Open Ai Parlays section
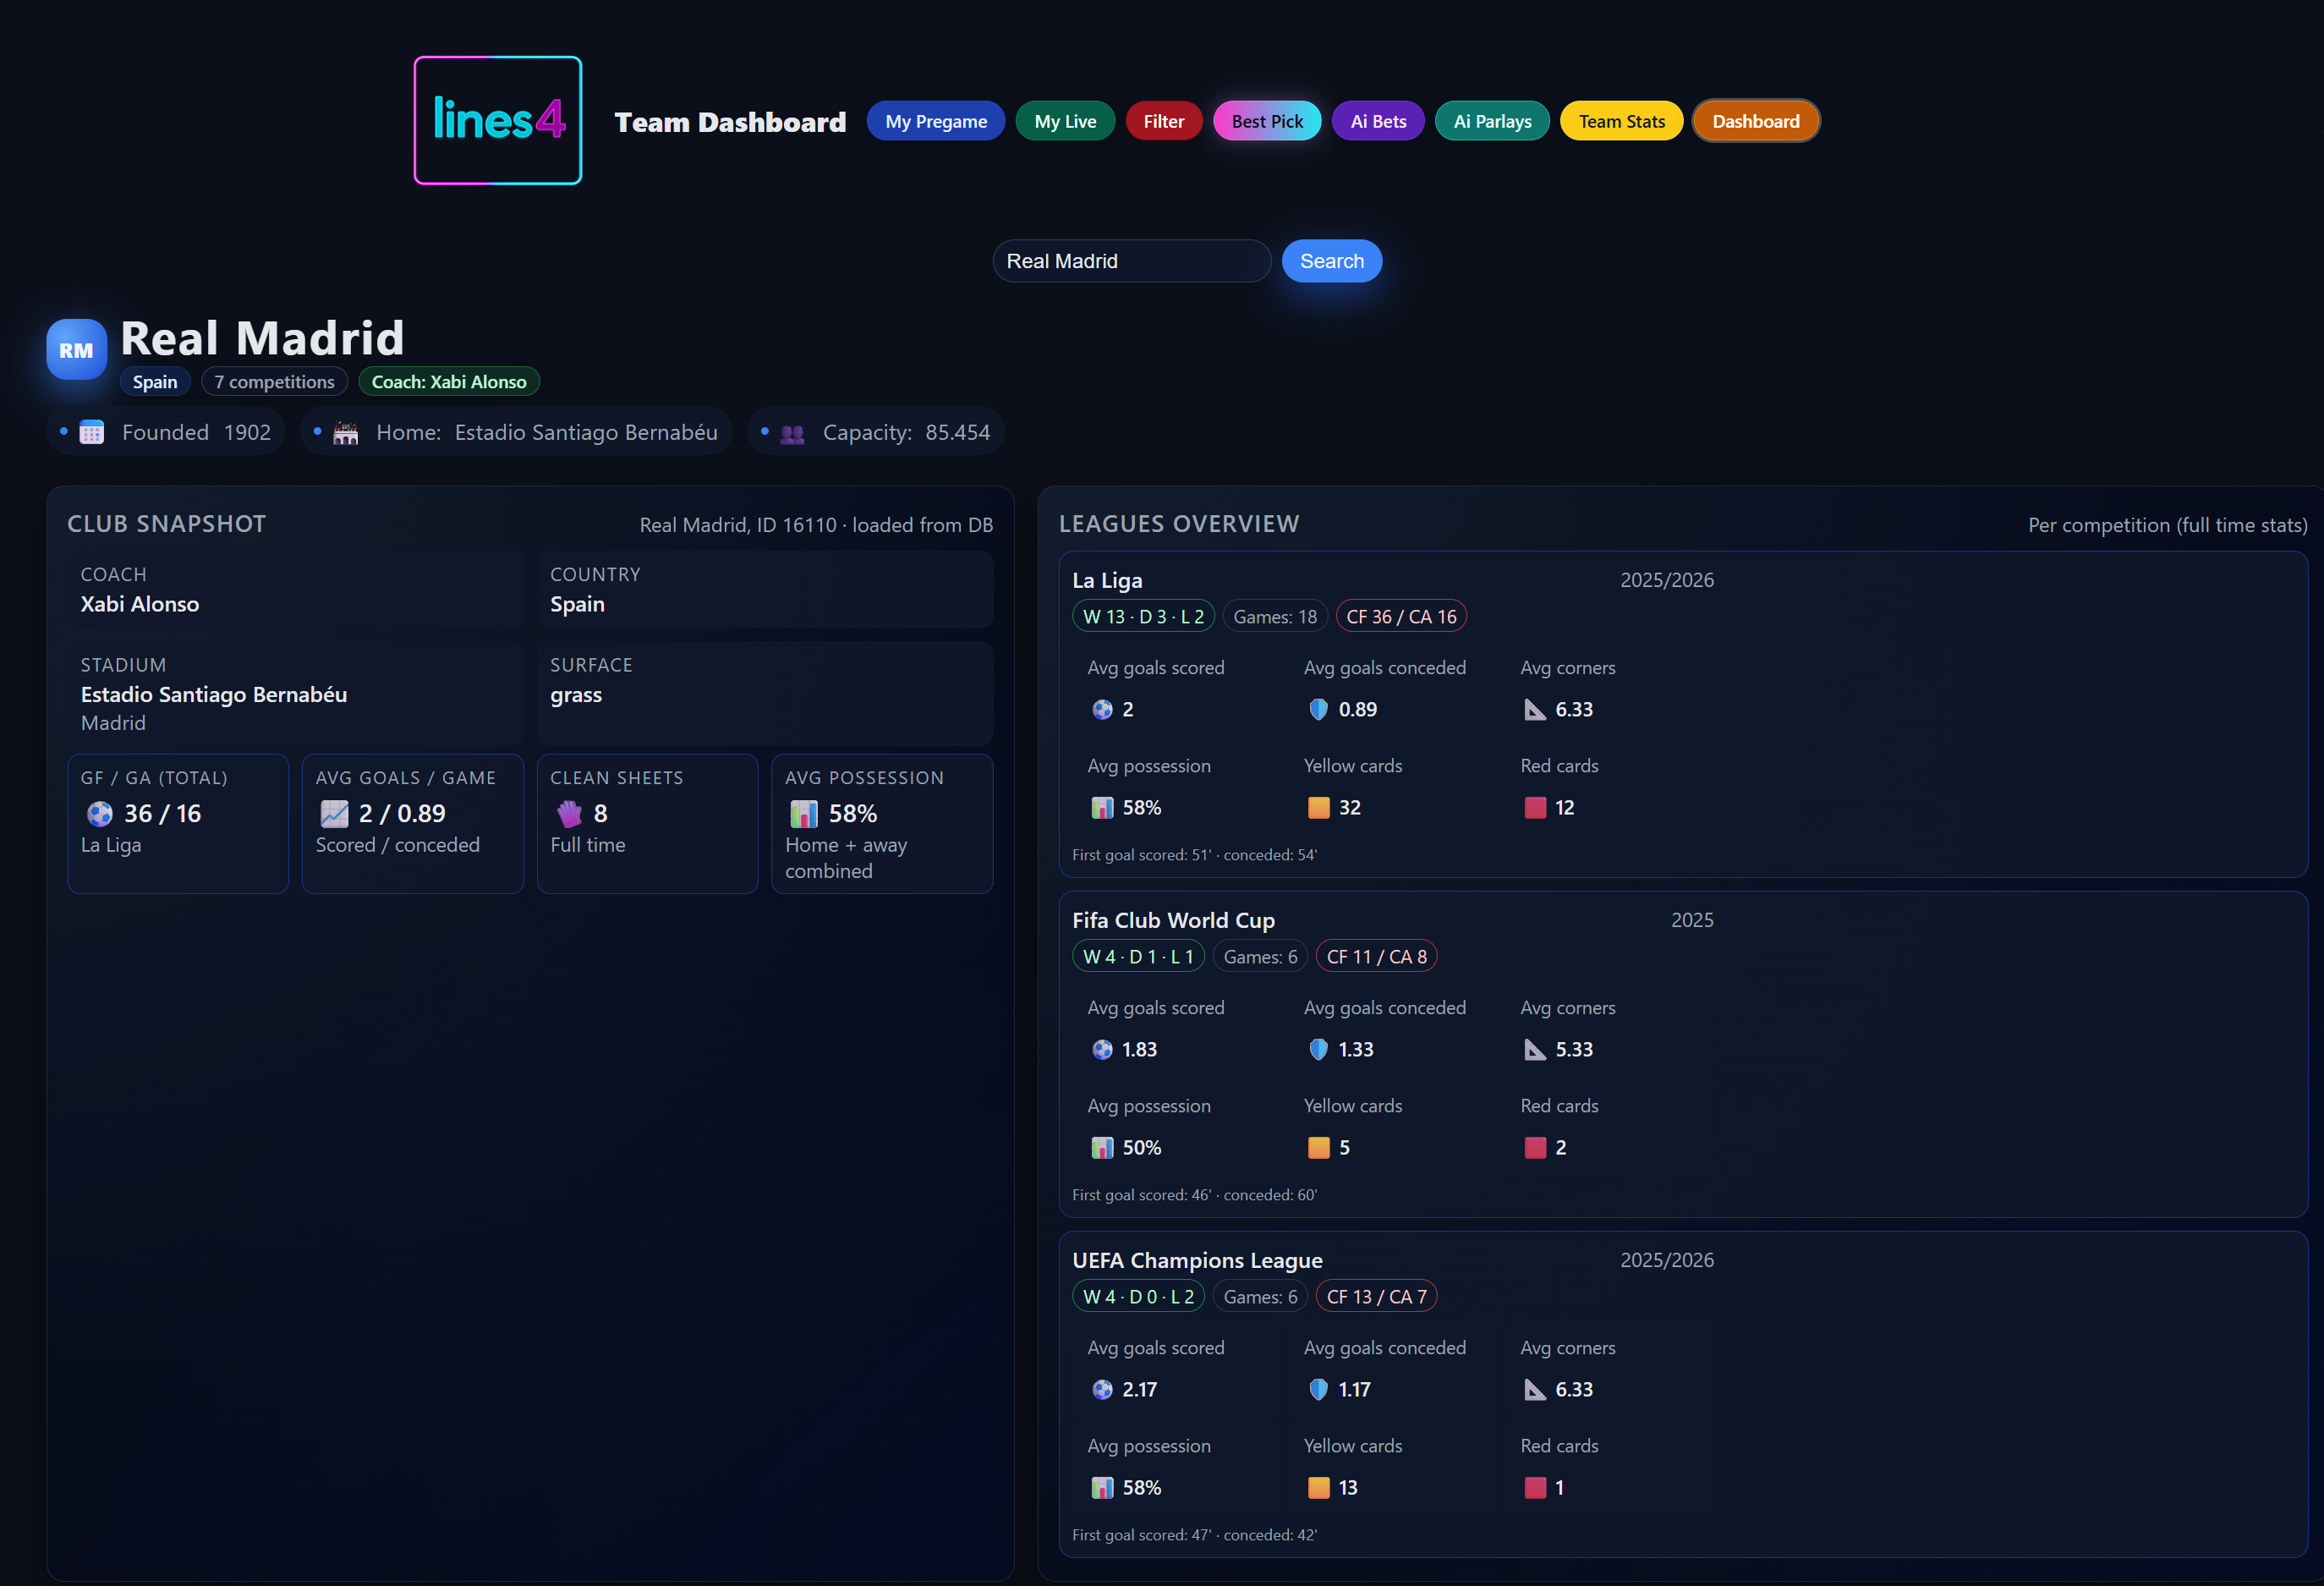This screenshot has width=2324, height=1586. point(1492,121)
